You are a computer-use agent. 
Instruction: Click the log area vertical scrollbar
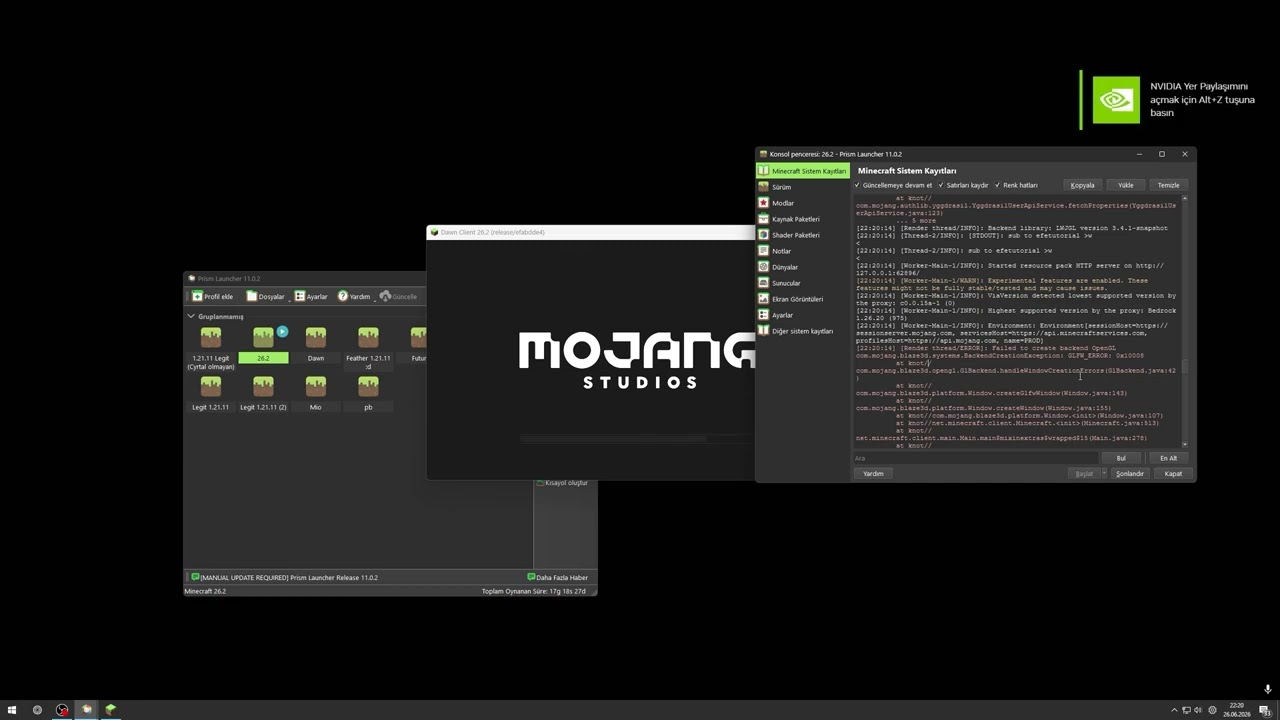click(x=1185, y=320)
